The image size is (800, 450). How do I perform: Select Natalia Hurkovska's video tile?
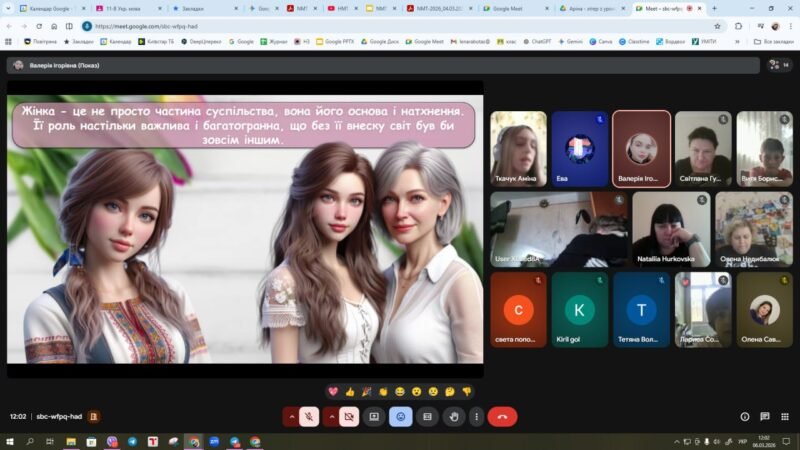tap(665, 228)
